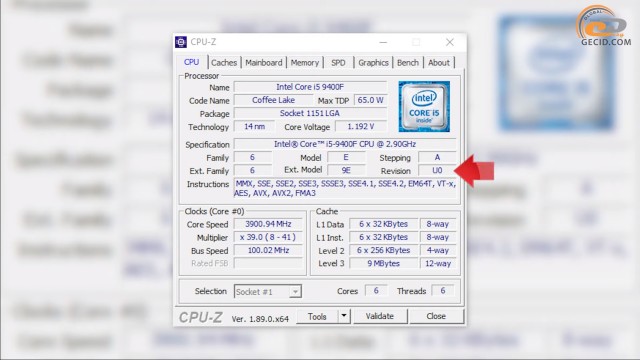The width and height of the screenshot is (640, 360).
Task: Click the Technology value 14 nm
Action: point(254,127)
